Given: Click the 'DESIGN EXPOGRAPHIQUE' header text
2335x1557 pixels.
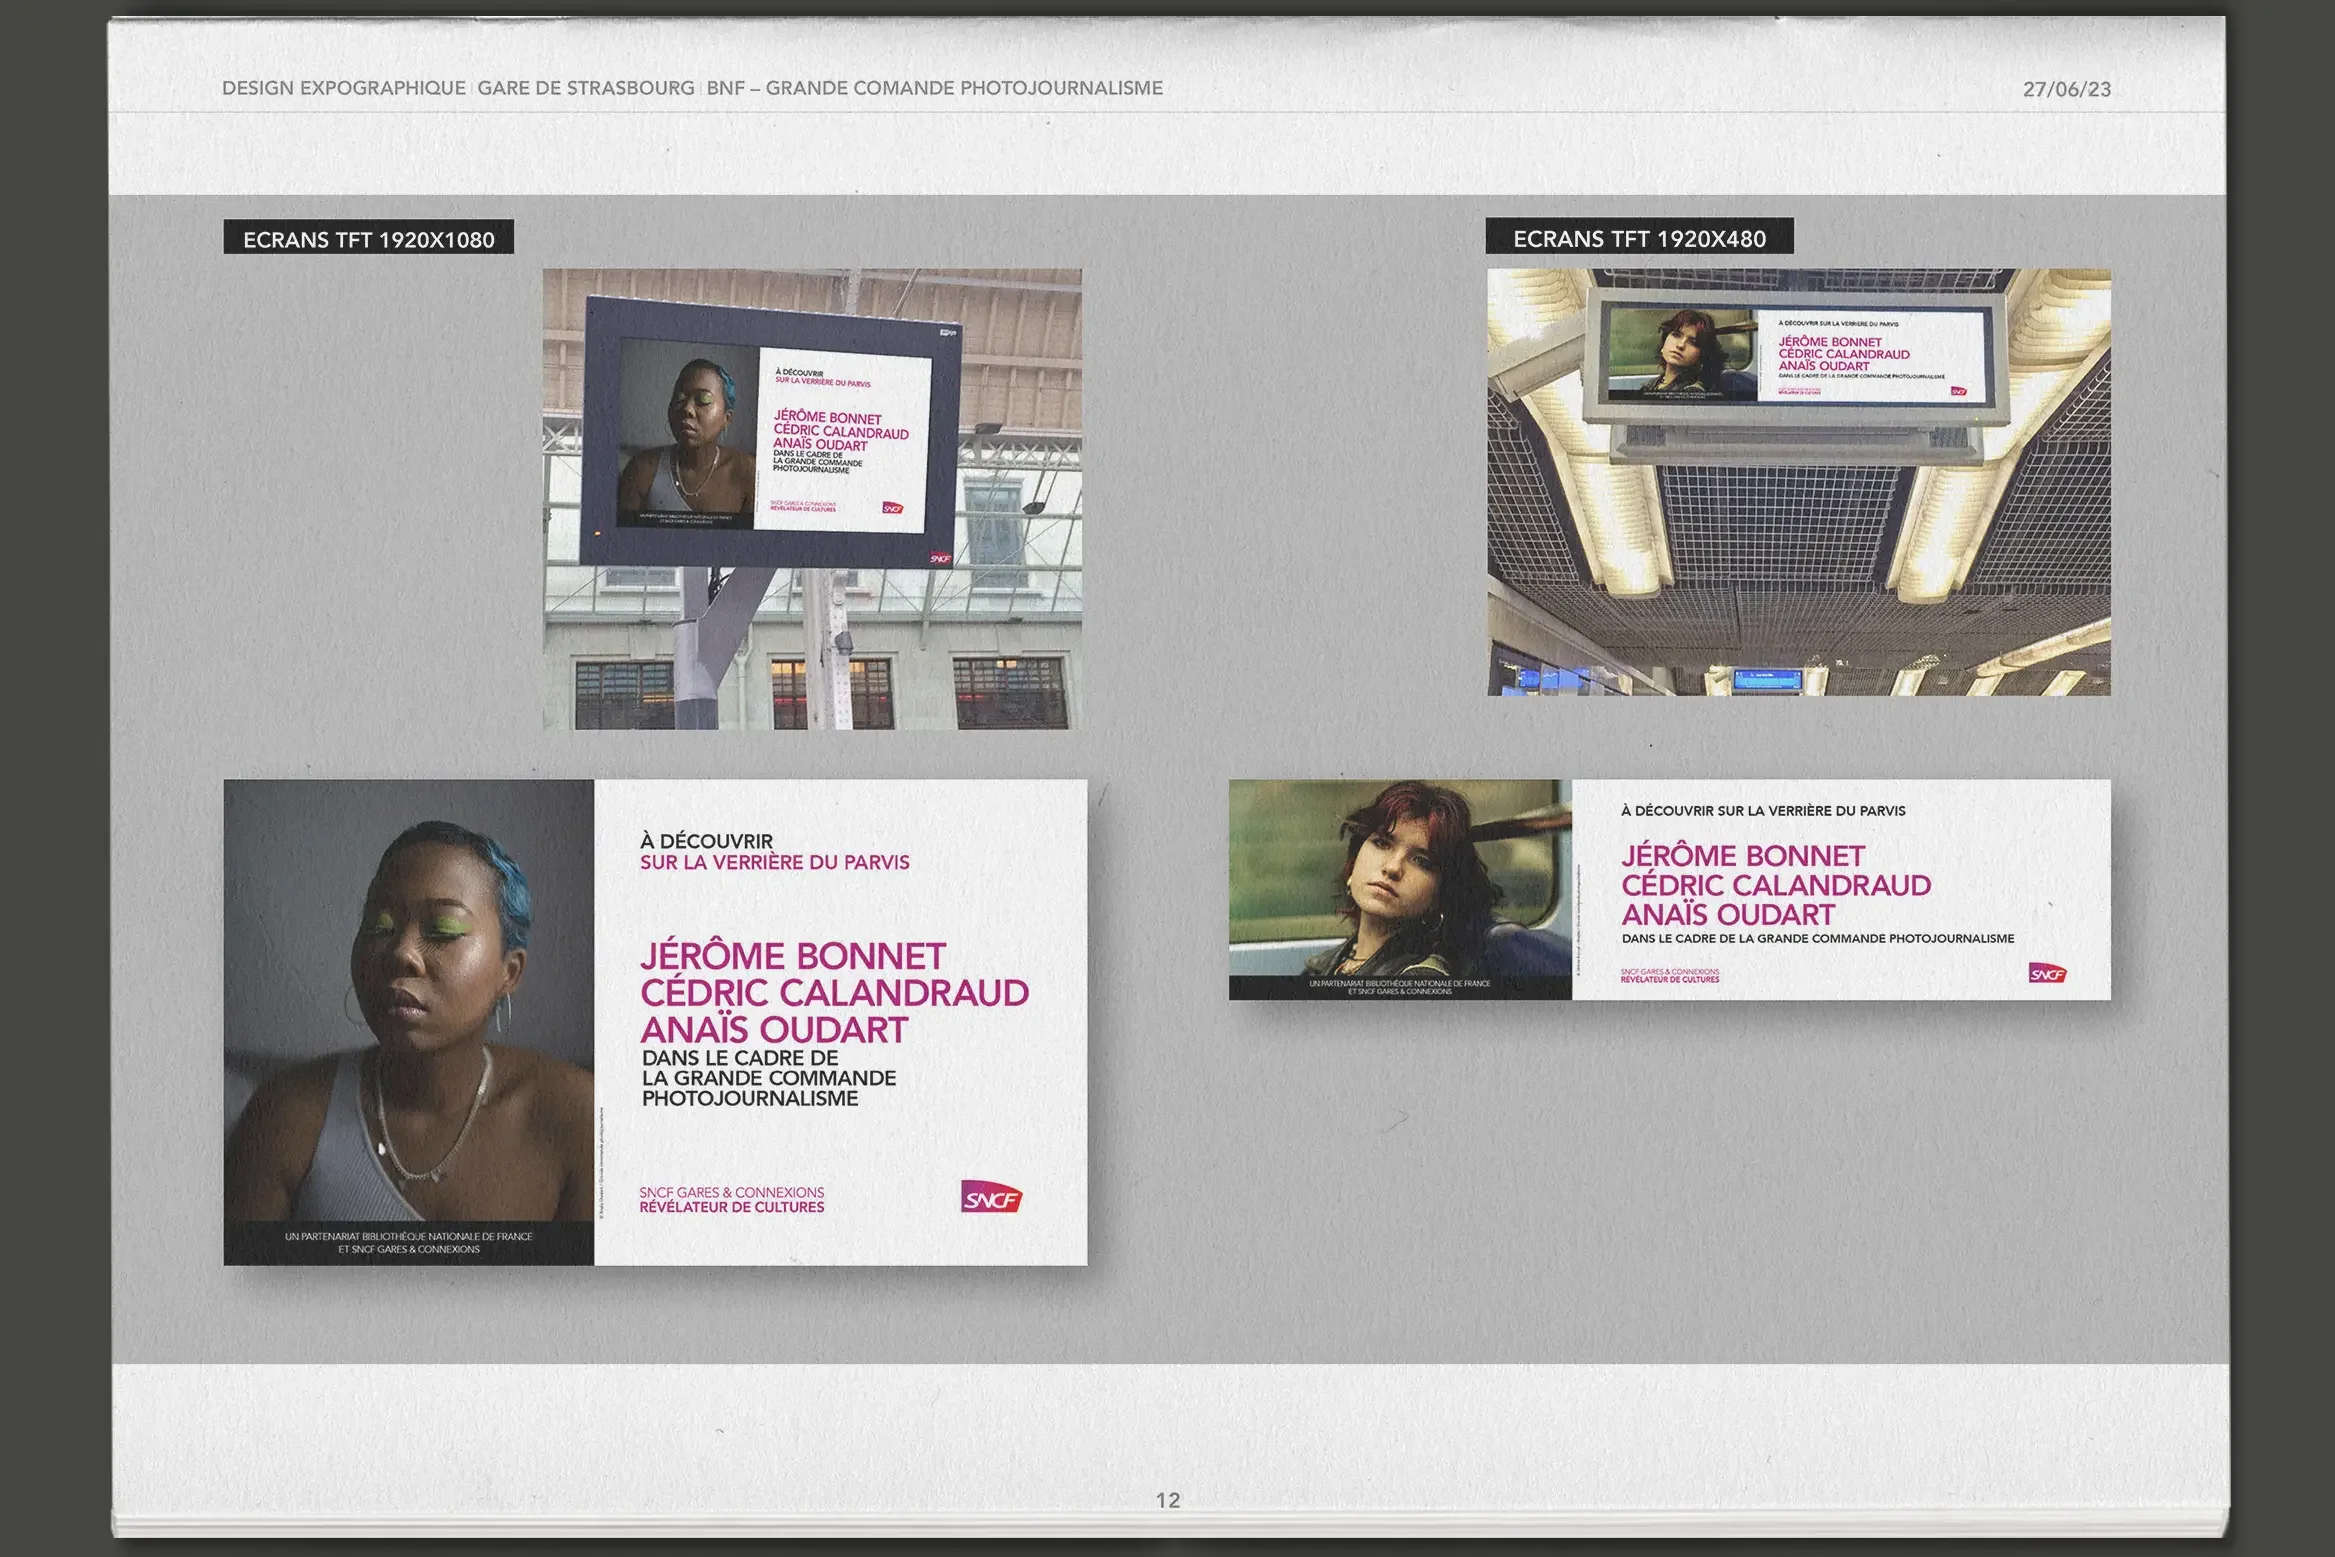Looking at the screenshot, I should (x=344, y=88).
